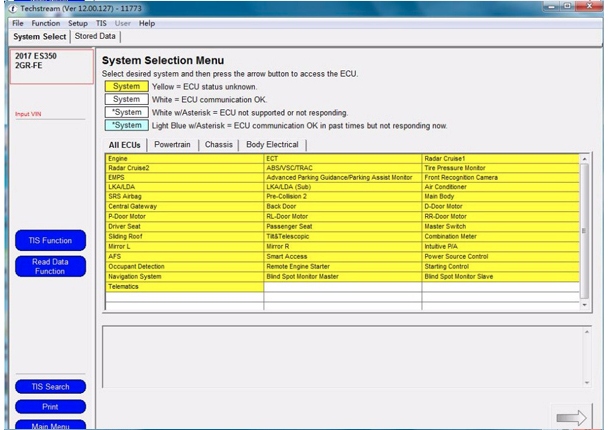This screenshot has width=614, height=430.
Task: Select the Sliding Roof system
Action: click(184, 237)
